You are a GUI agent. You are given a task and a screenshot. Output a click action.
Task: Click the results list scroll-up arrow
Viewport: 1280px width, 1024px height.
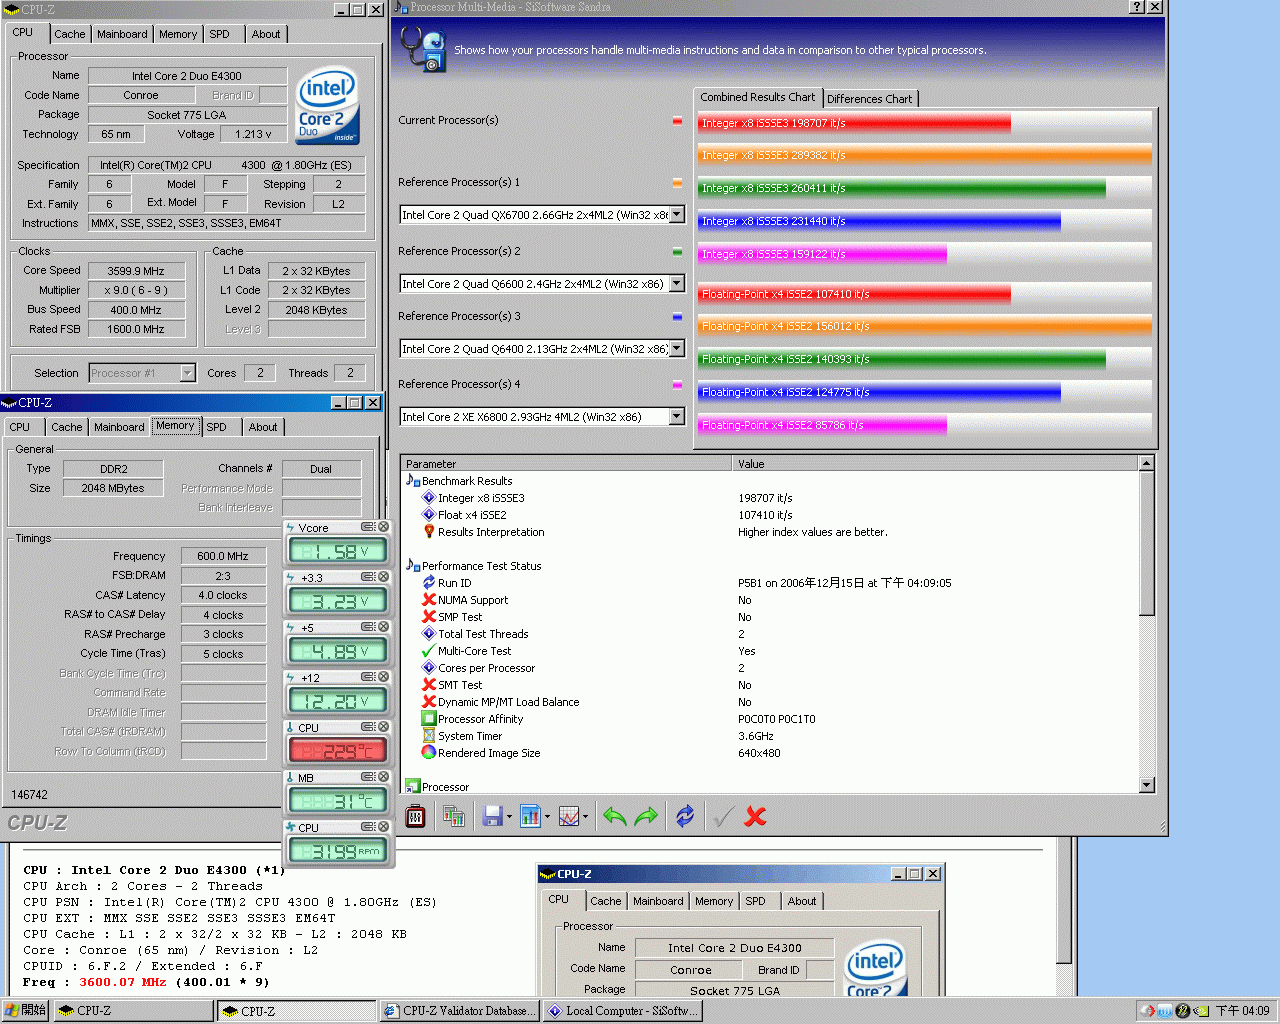[1147, 463]
